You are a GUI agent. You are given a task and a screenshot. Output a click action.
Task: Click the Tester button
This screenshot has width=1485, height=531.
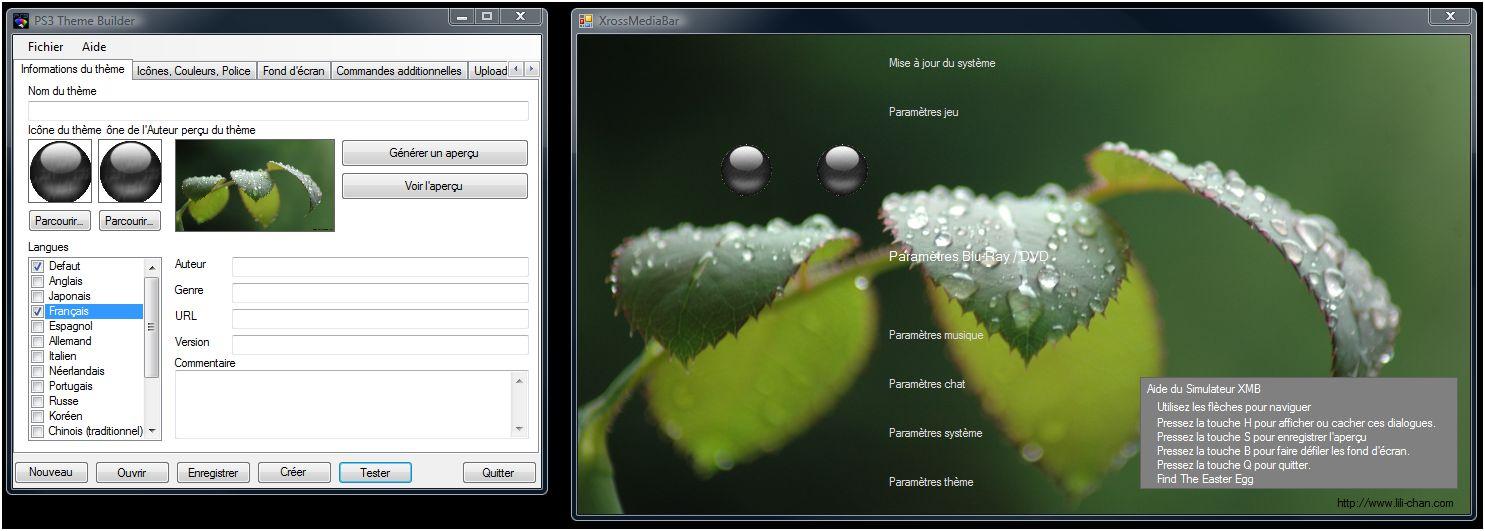[375, 472]
